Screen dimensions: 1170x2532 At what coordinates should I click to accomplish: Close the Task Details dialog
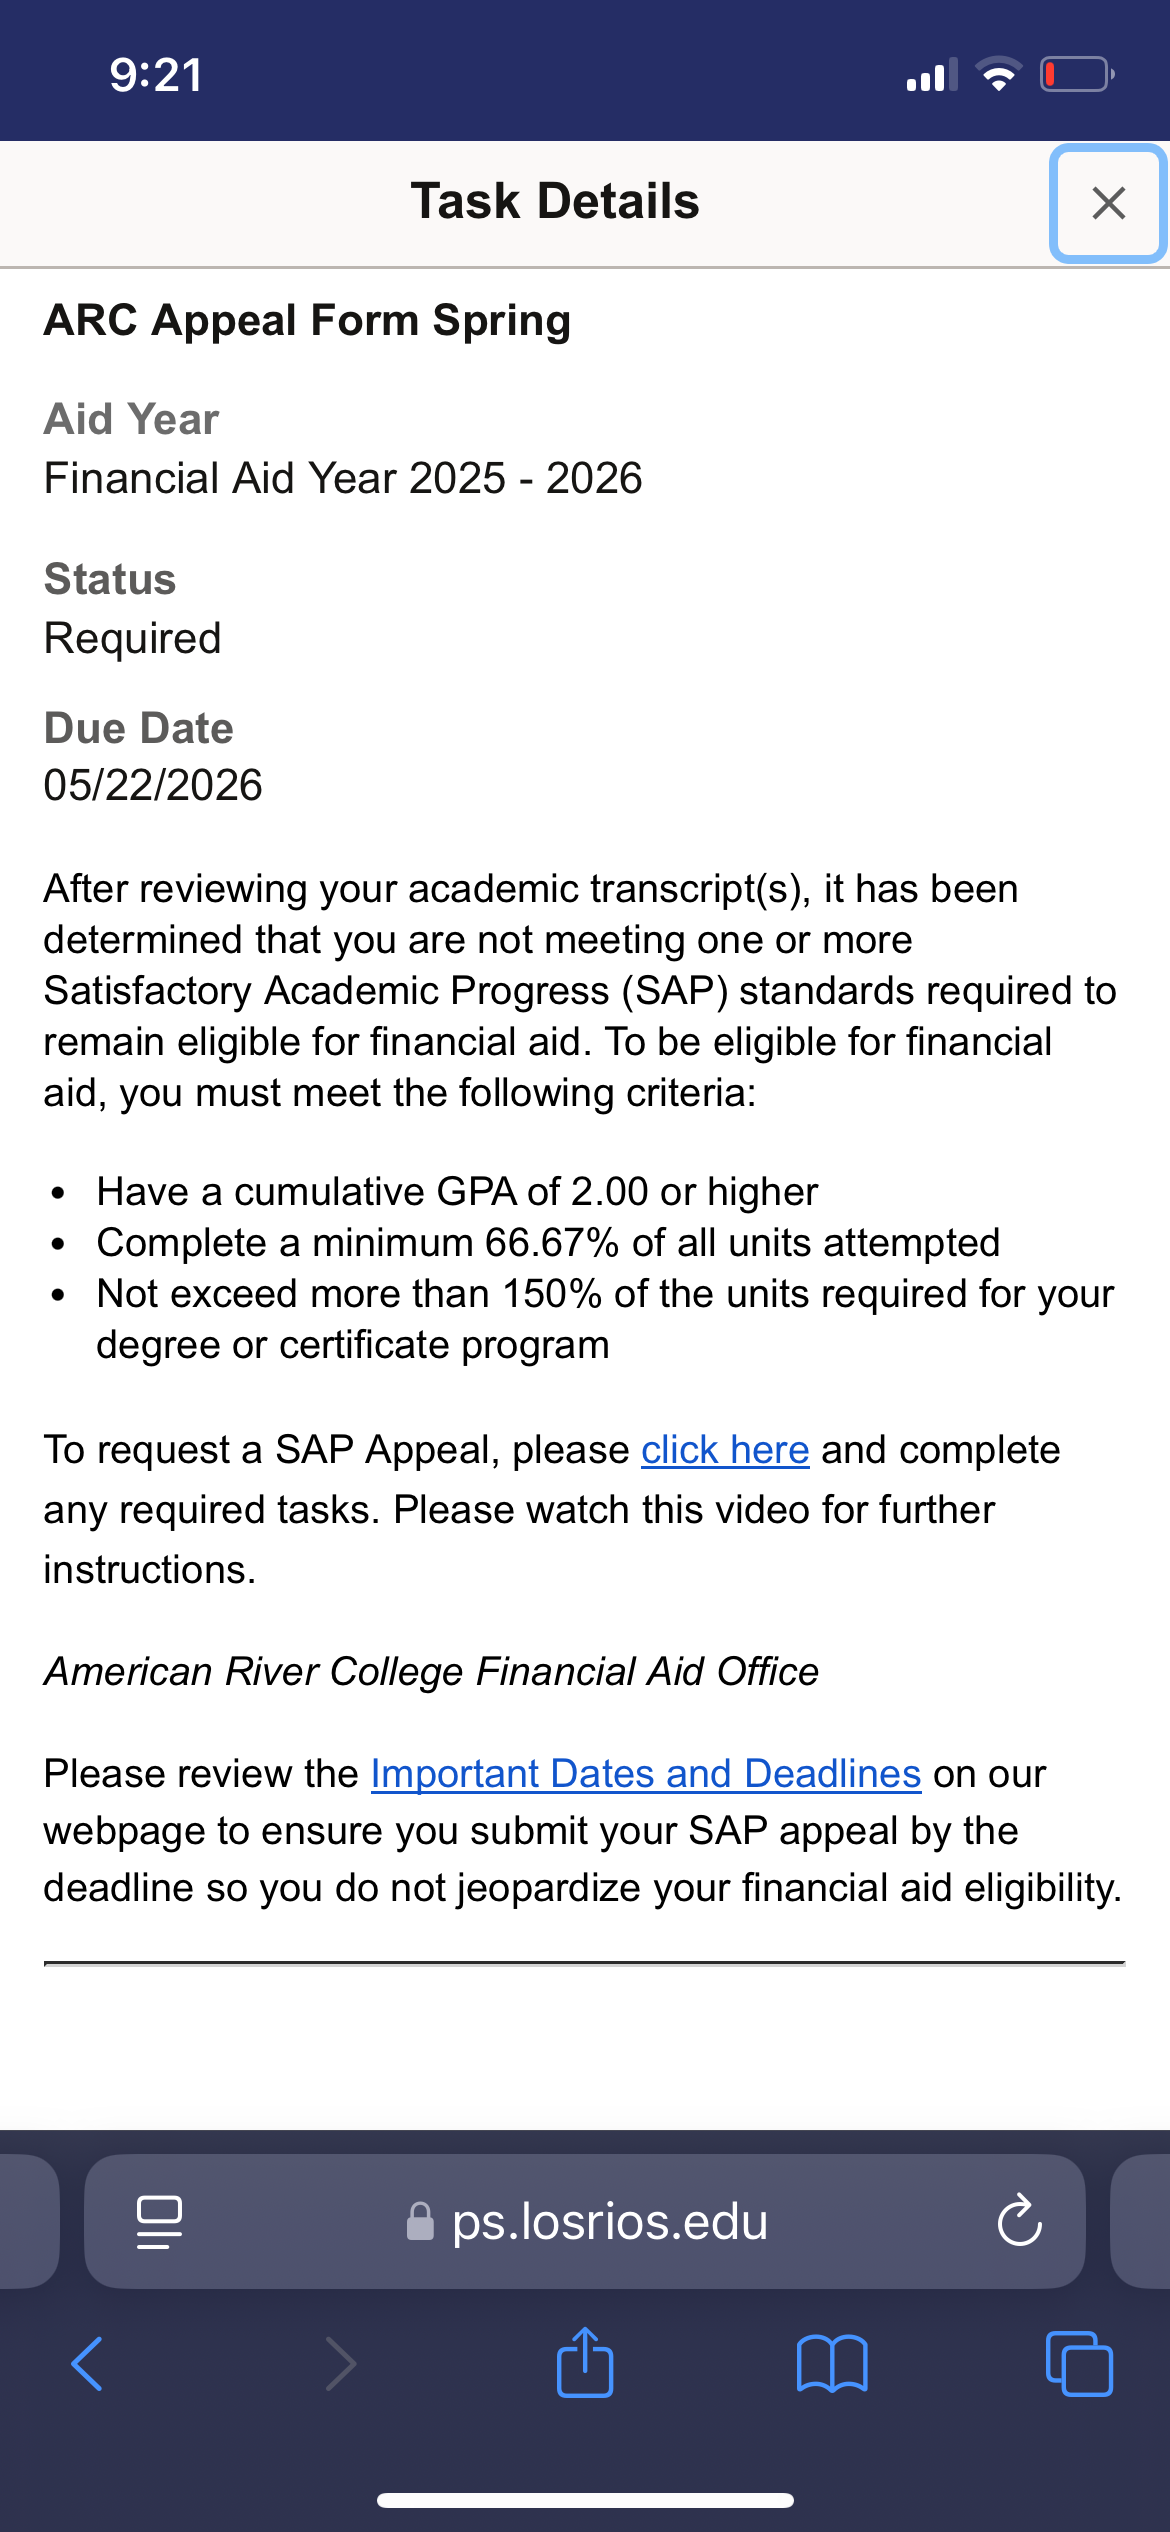click(x=1108, y=203)
